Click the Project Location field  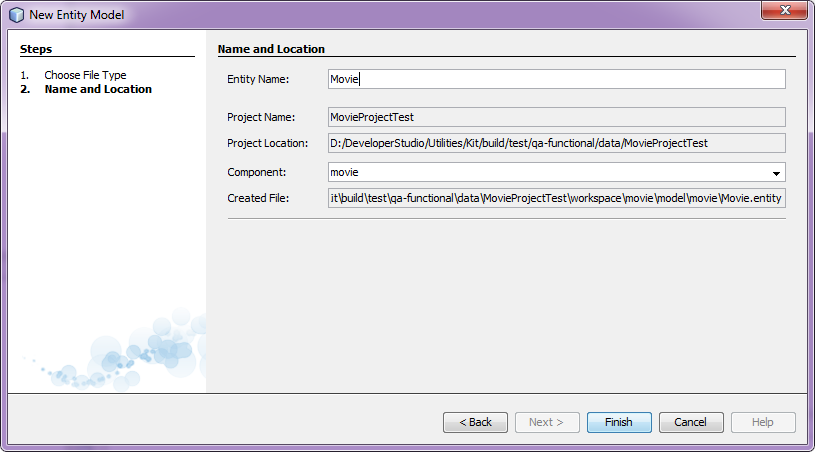pyautogui.click(x=557, y=143)
